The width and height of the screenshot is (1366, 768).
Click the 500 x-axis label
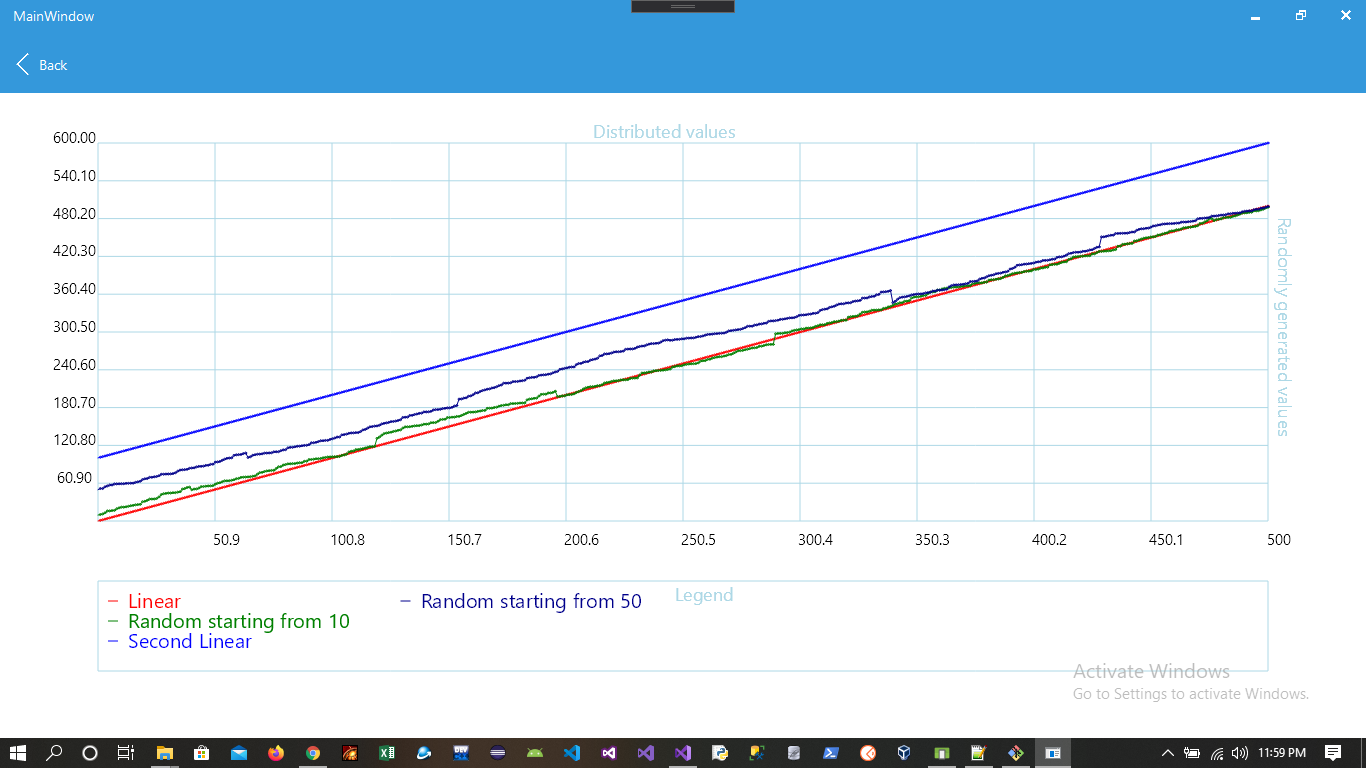pyautogui.click(x=1279, y=540)
